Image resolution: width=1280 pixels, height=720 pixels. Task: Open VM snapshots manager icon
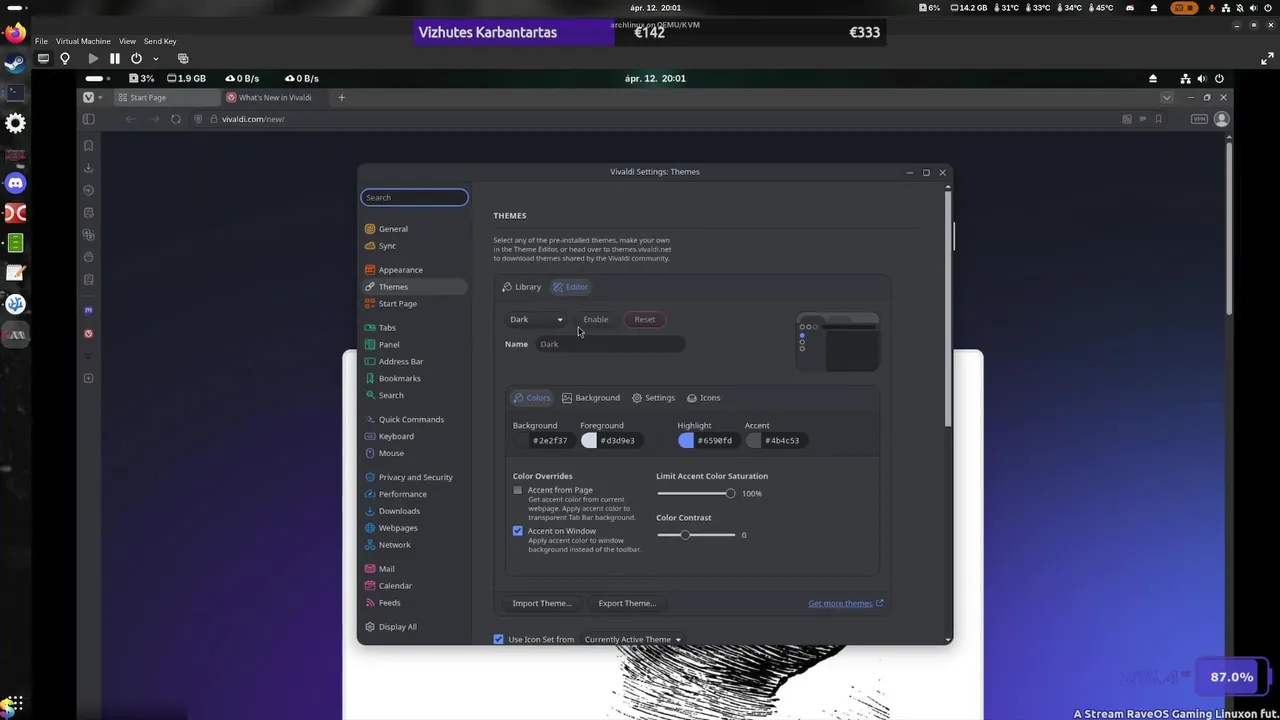tap(183, 58)
